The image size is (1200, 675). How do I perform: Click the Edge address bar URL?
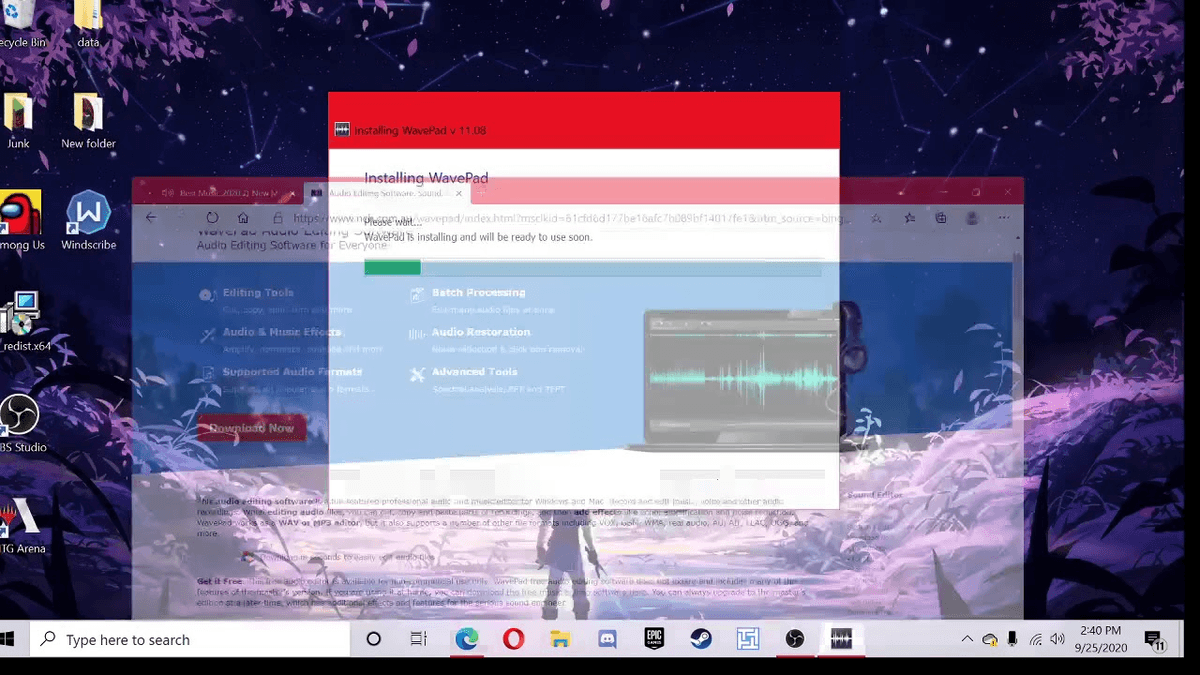click(572, 218)
